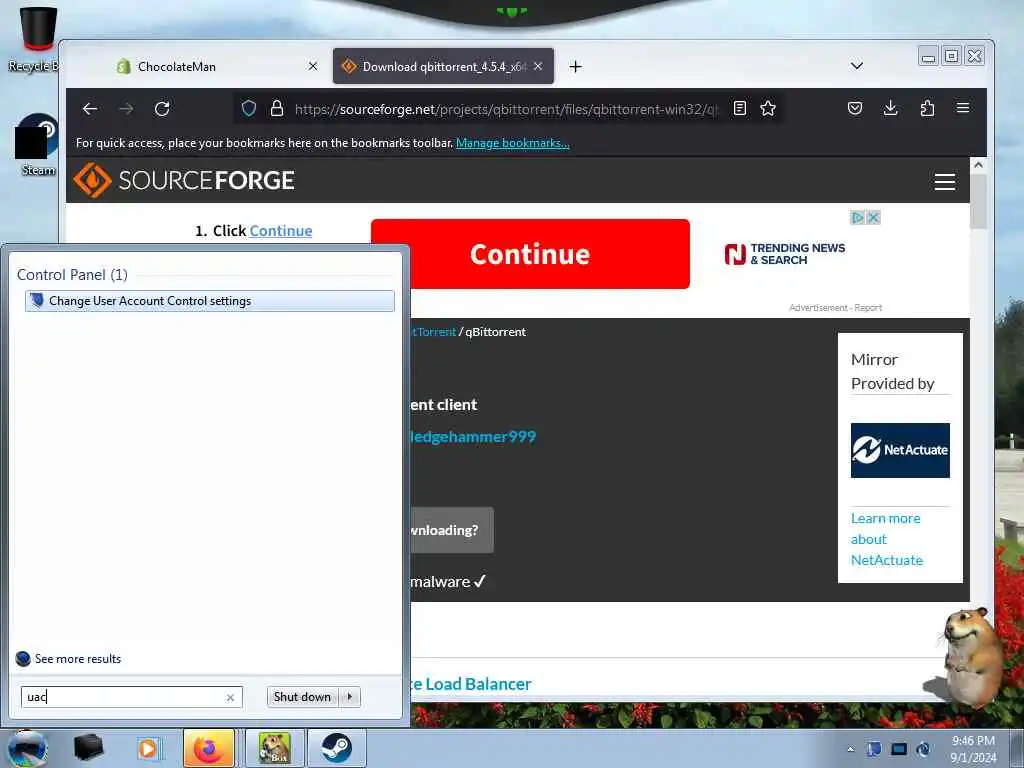The height and width of the screenshot is (768, 1024).
Task: Bookmark this page with the star icon
Action: [x=768, y=108]
